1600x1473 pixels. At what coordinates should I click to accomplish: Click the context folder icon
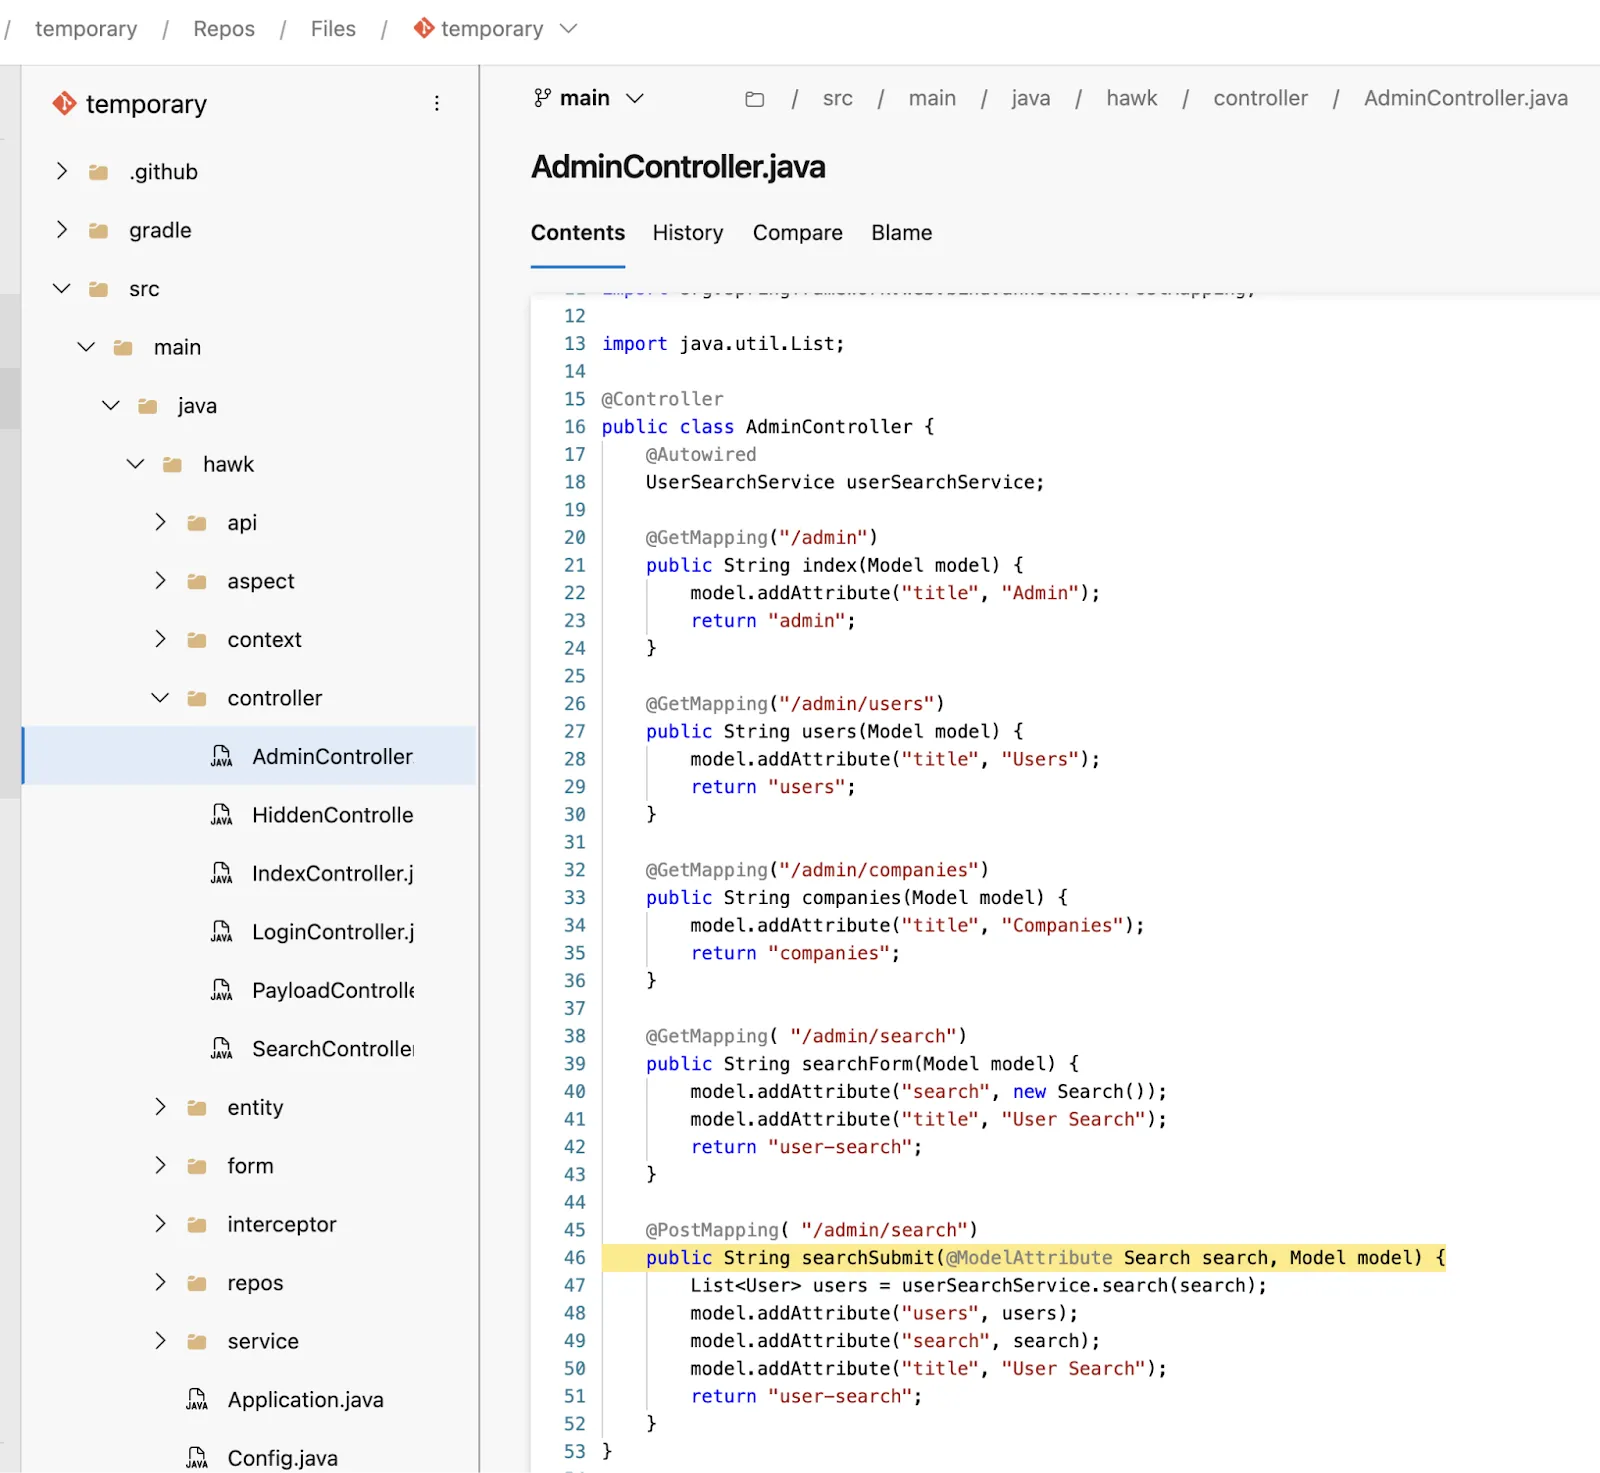197,640
